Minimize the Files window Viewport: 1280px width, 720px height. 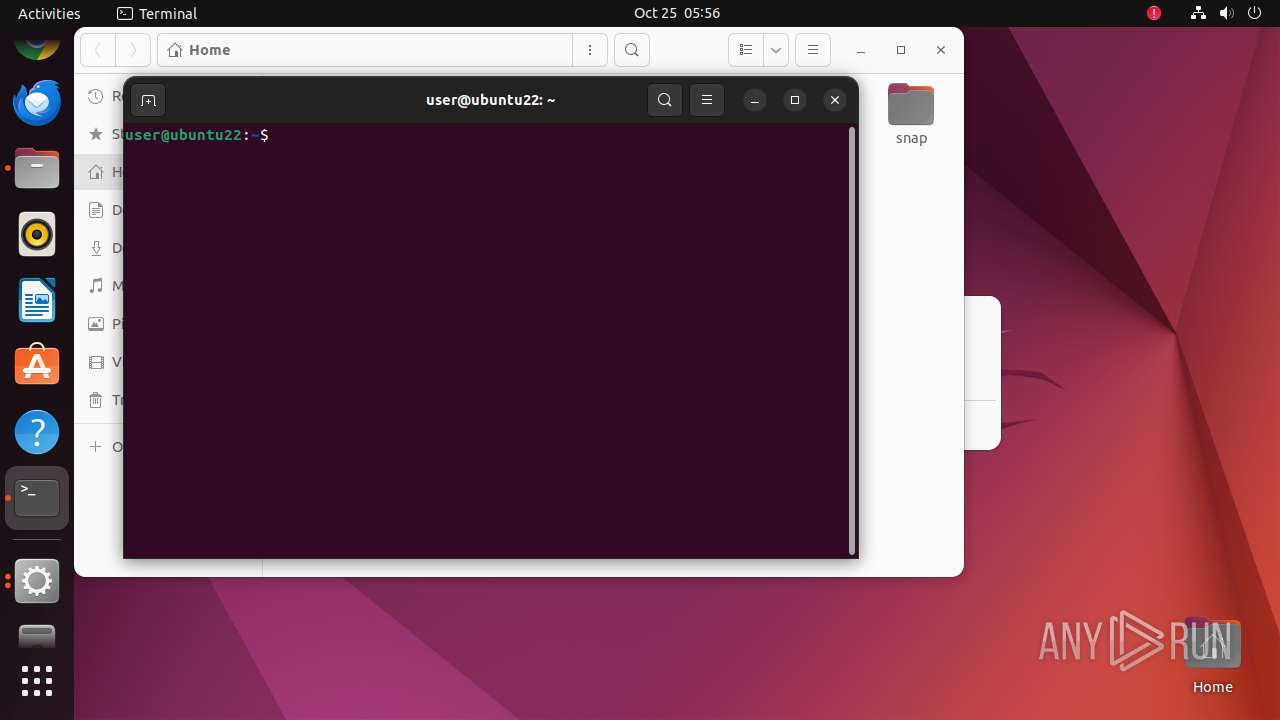click(x=861, y=50)
